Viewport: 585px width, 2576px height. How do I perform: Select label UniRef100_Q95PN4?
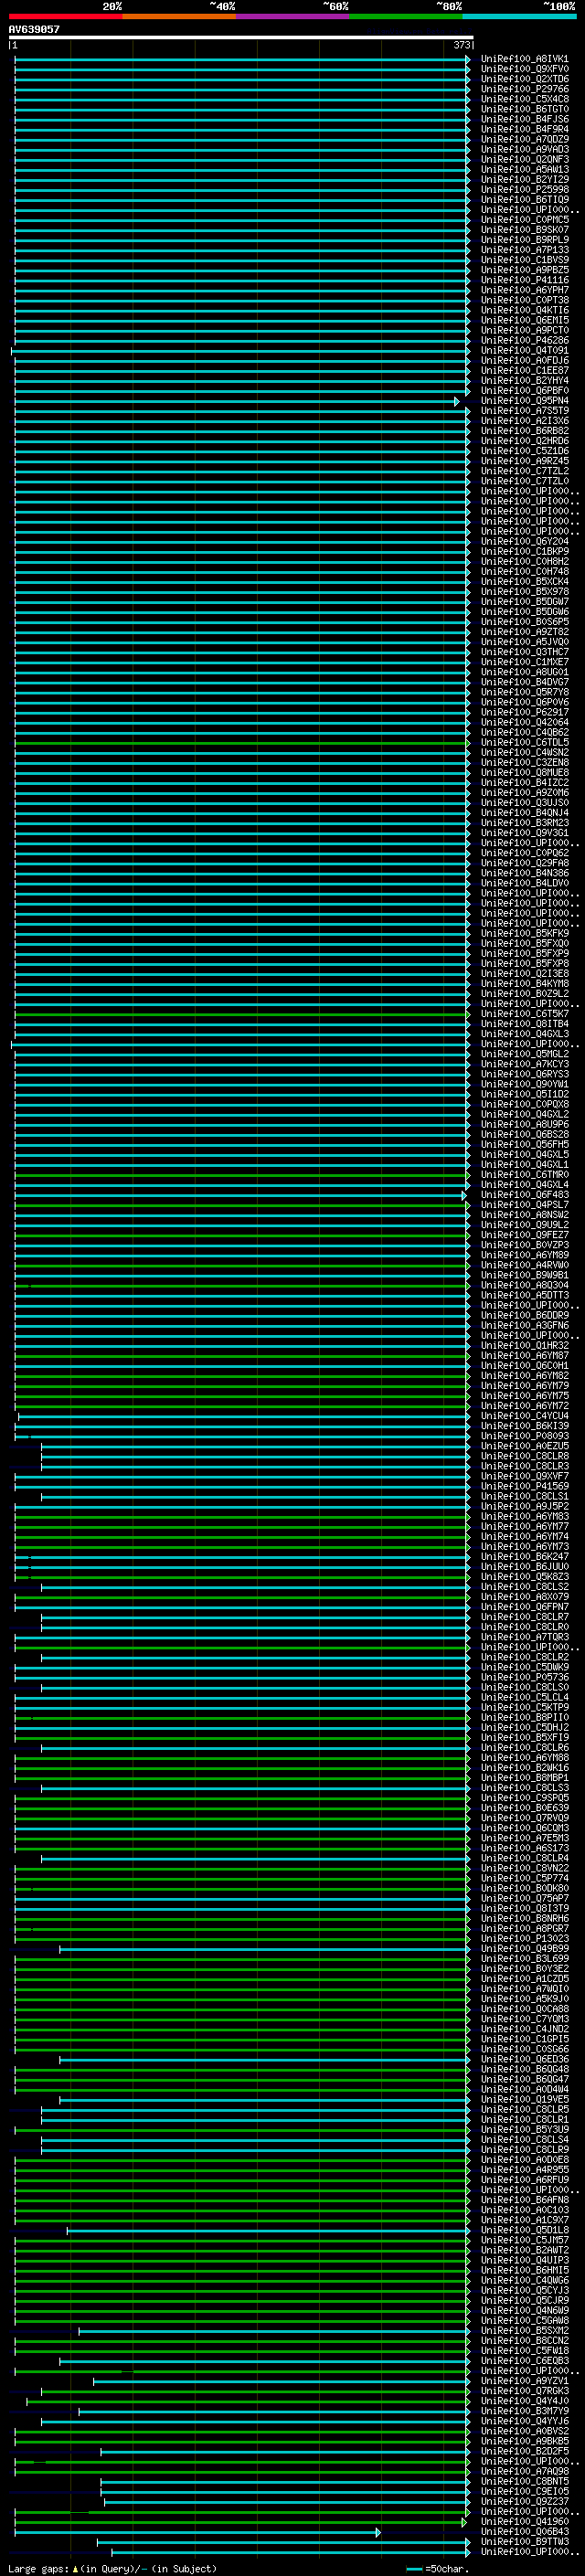524,401
